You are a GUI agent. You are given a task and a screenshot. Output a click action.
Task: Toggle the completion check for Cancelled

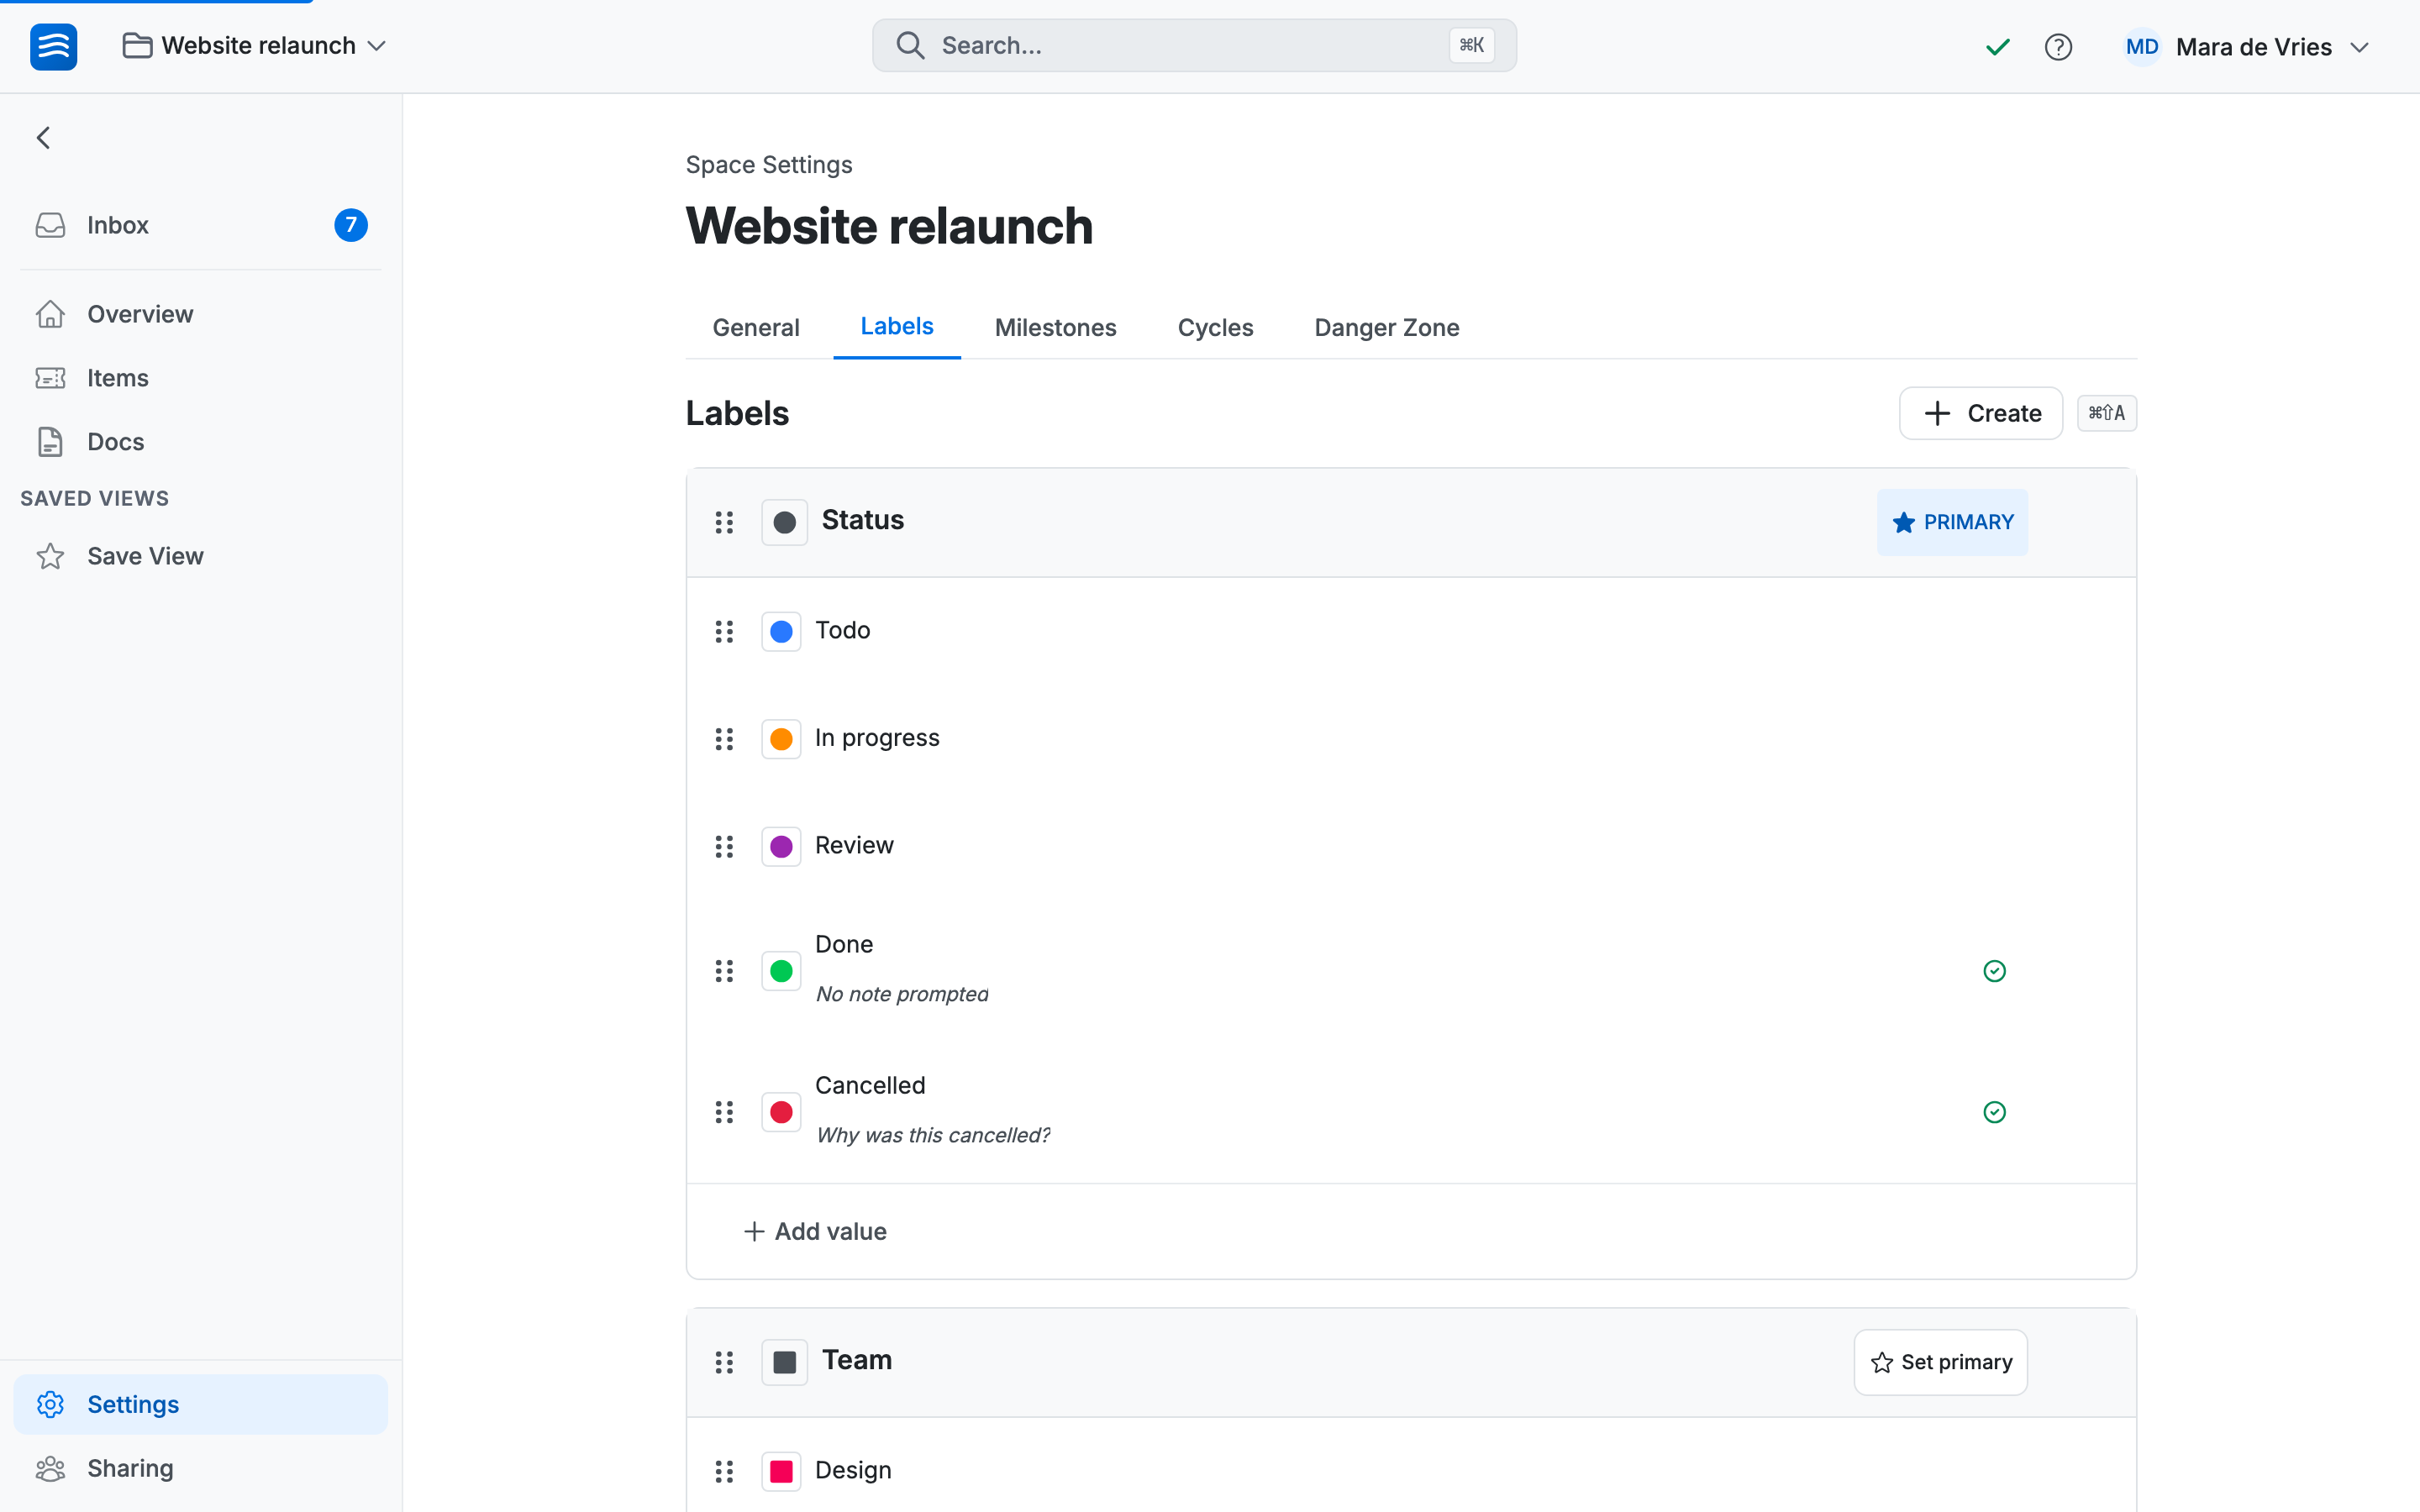pos(1994,1112)
